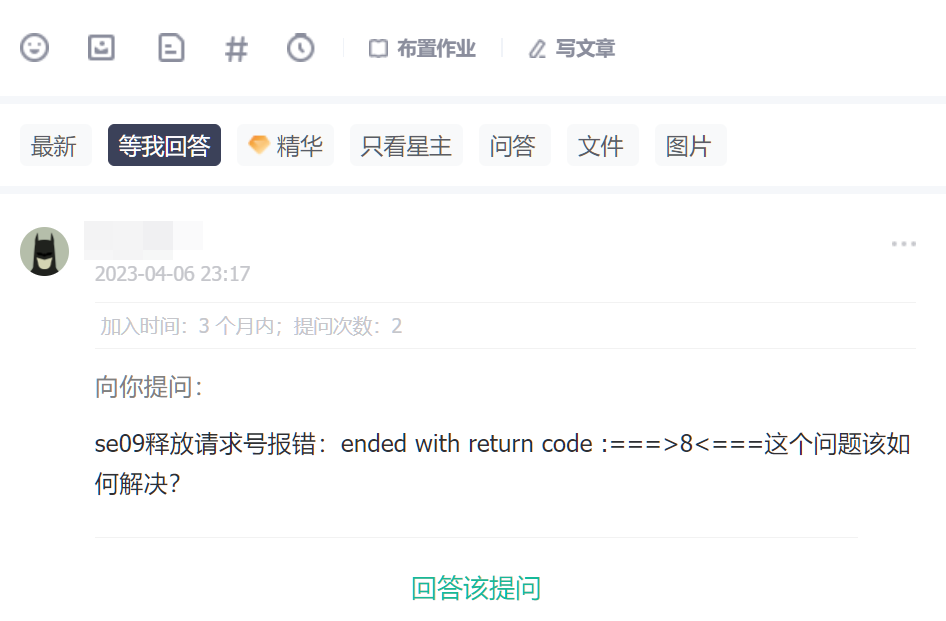Screen dimensions: 946x621
Task: Click the post timestamp 2023-04-06 23:17
Action: (x=172, y=274)
